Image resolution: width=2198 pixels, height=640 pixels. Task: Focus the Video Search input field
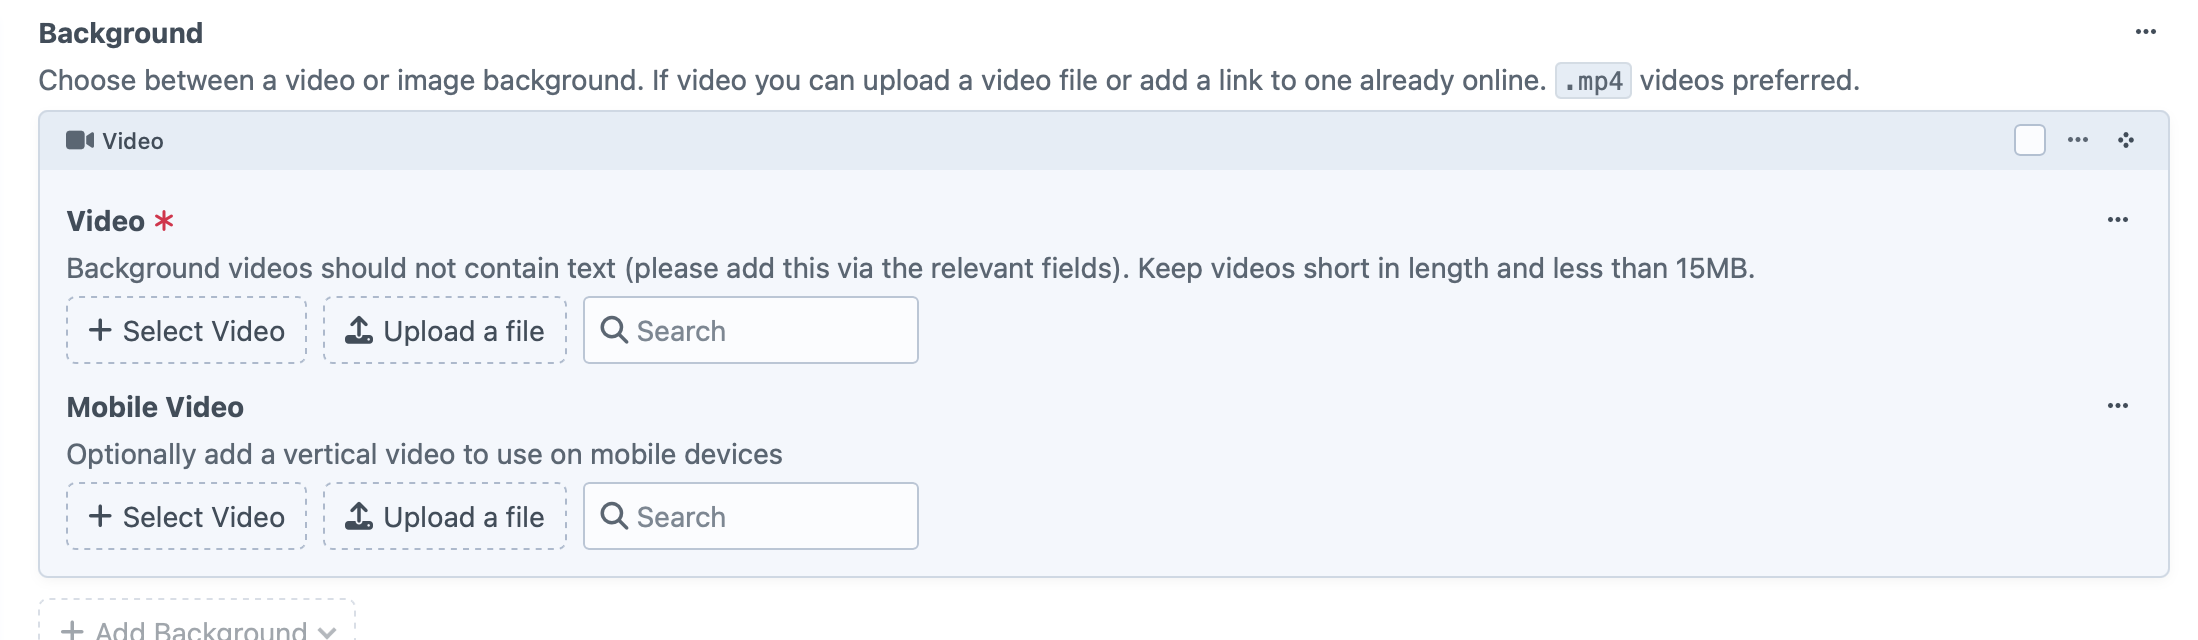pyautogui.click(x=751, y=330)
